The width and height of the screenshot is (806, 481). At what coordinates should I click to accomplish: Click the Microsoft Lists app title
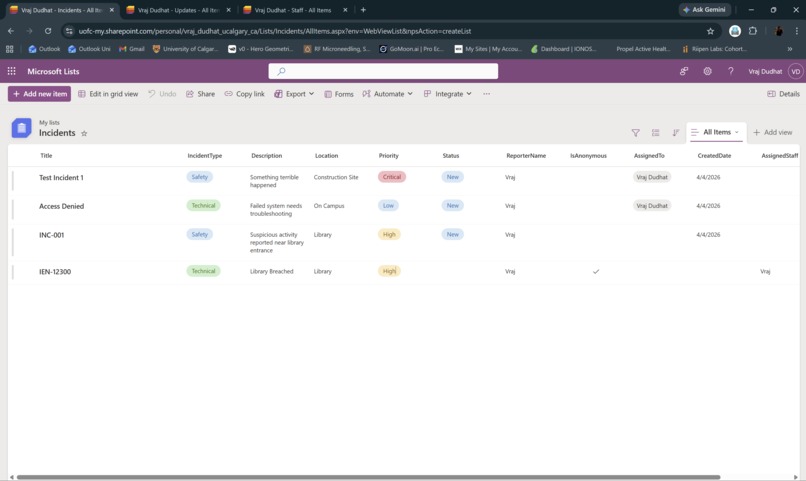53,71
